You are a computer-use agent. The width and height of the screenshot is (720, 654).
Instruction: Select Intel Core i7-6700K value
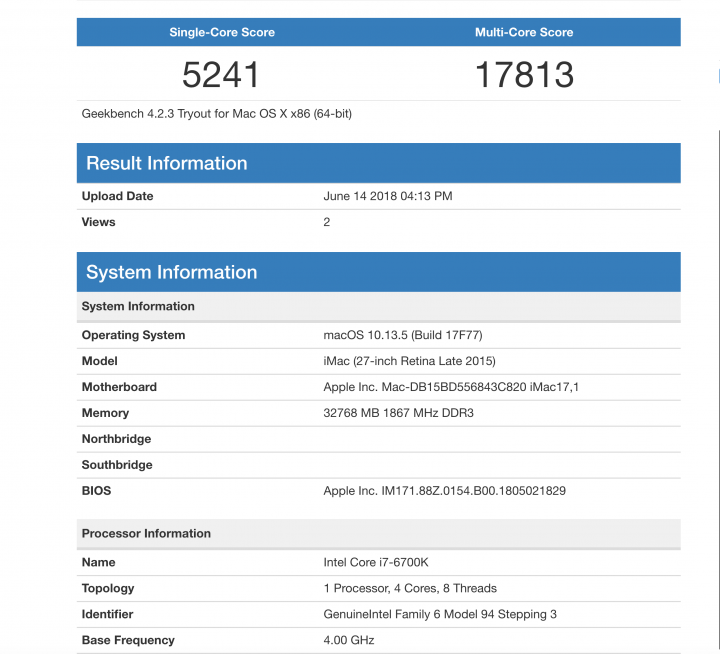[x=376, y=563]
